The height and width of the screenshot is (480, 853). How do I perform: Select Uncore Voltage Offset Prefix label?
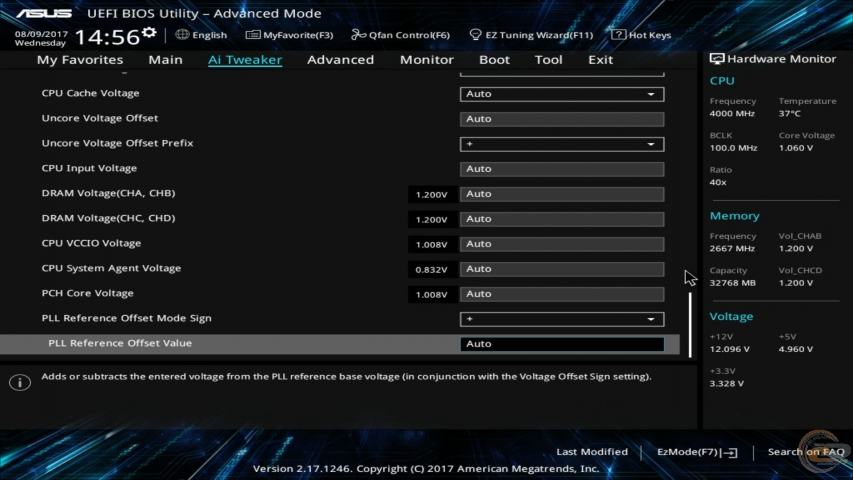pos(118,143)
